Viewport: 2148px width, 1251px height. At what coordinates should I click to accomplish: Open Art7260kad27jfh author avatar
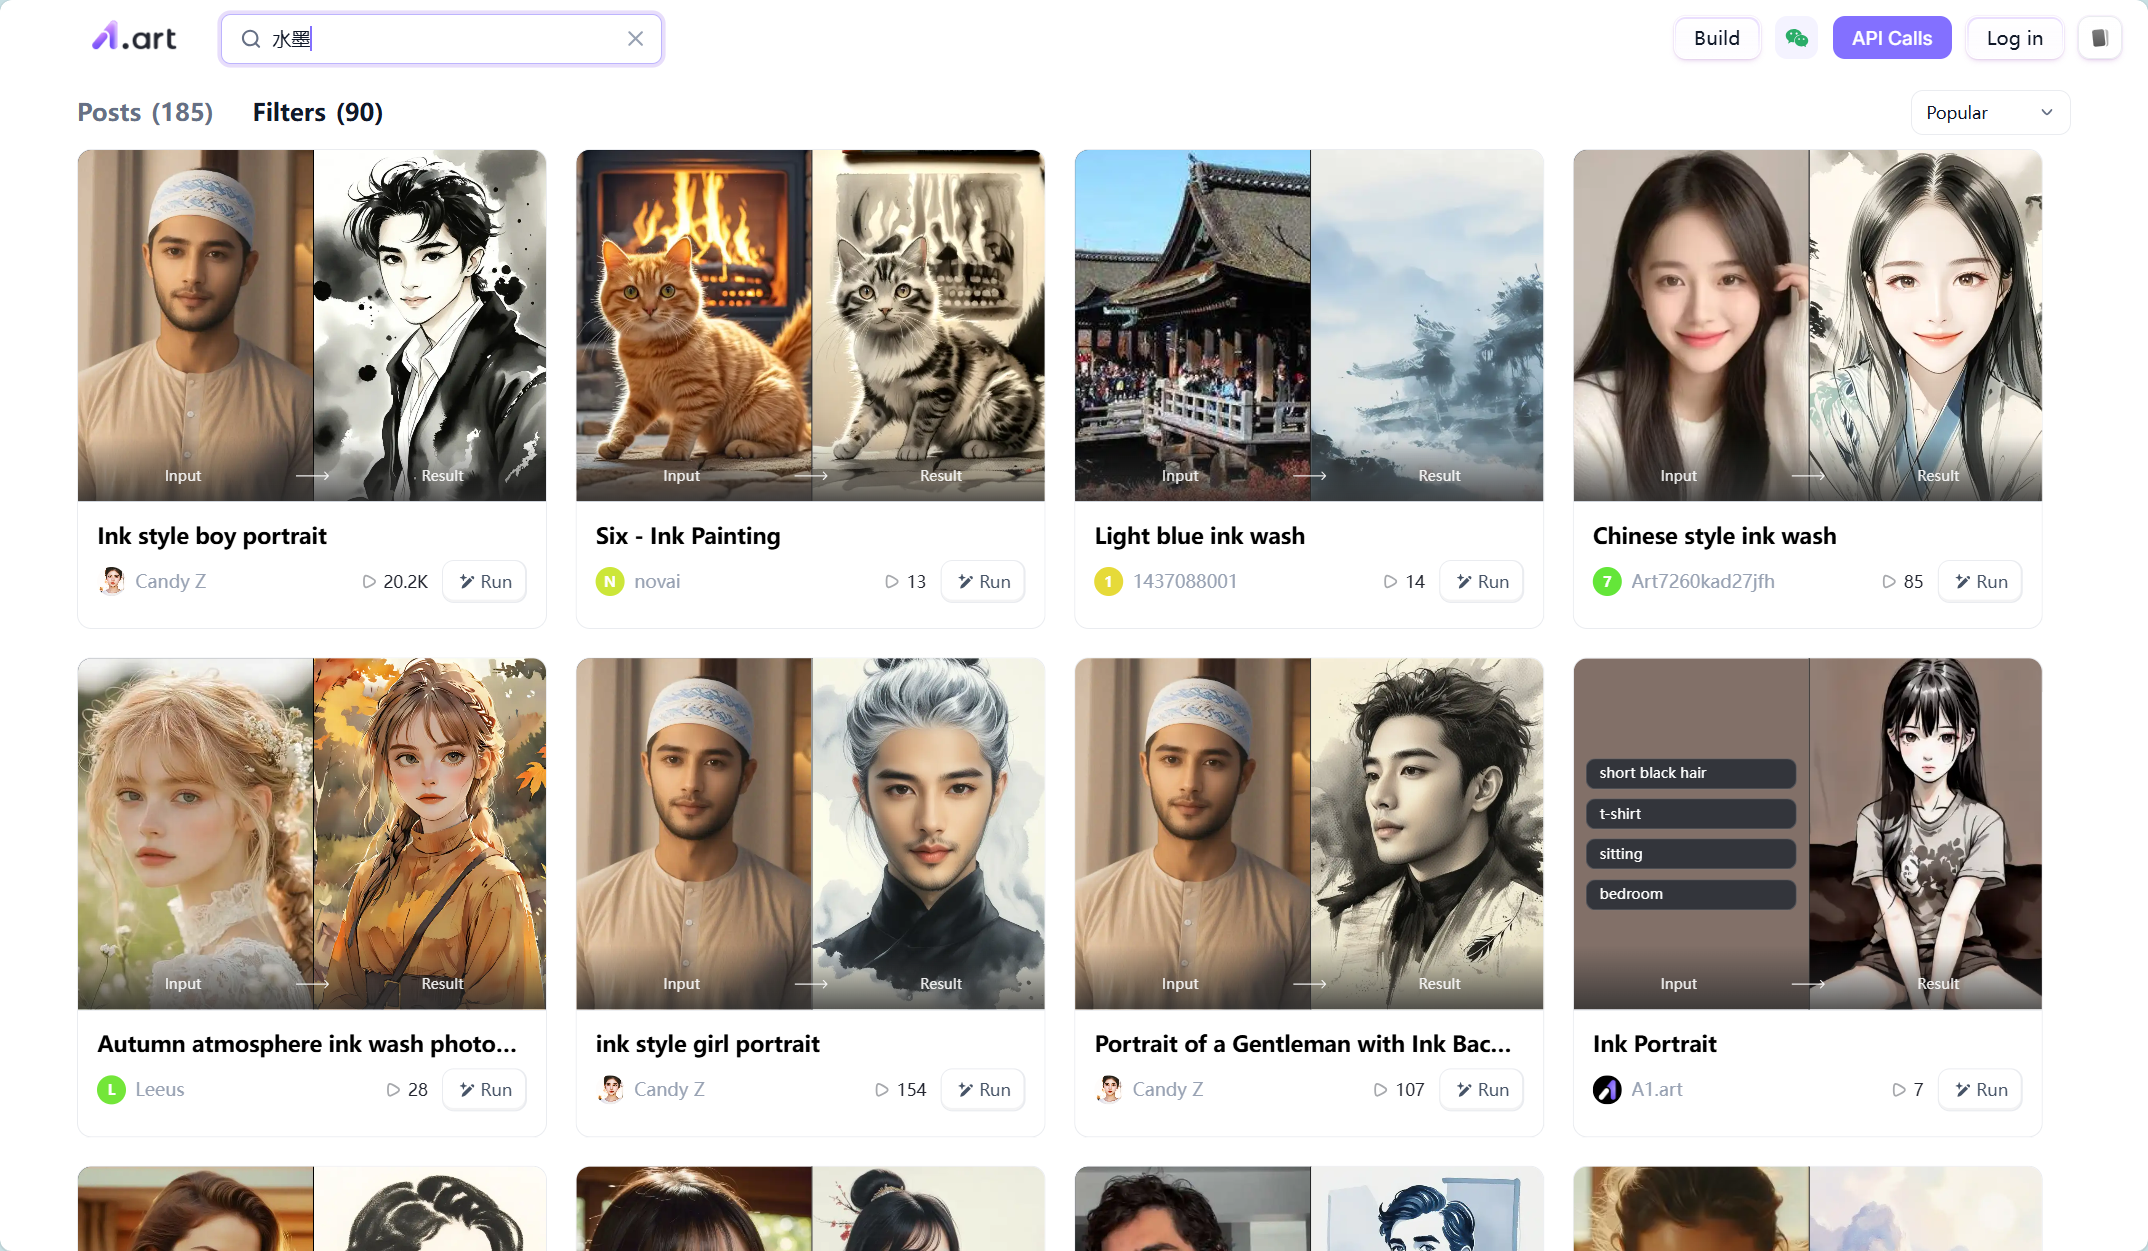[1607, 581]
